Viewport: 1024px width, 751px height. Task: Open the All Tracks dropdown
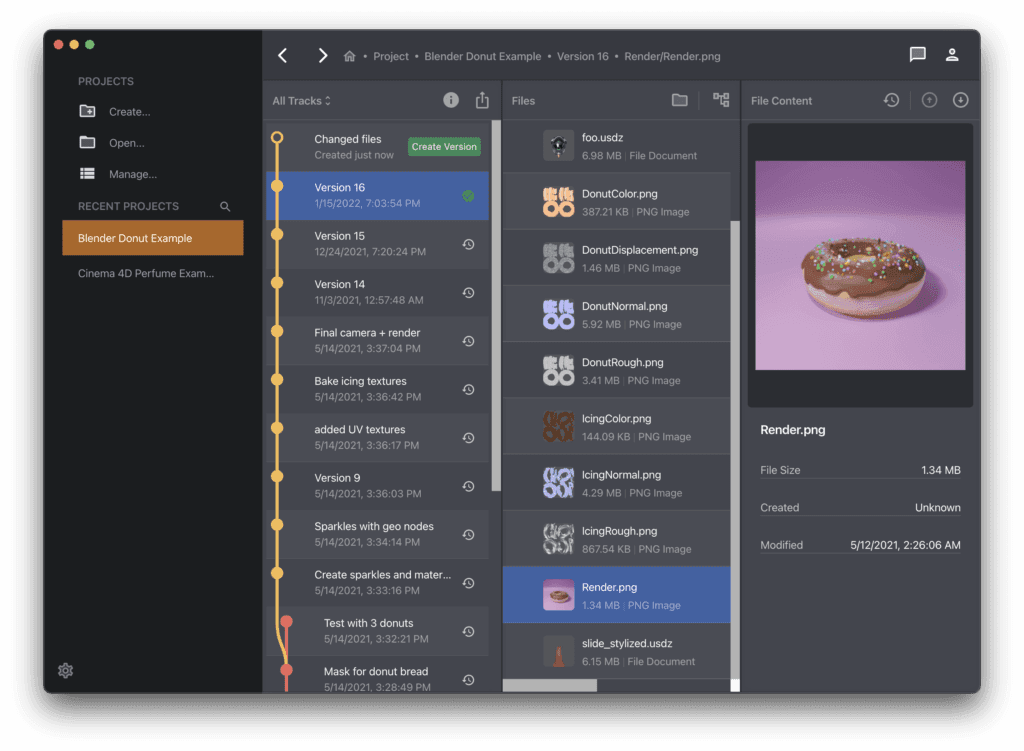tap(302, 101)
